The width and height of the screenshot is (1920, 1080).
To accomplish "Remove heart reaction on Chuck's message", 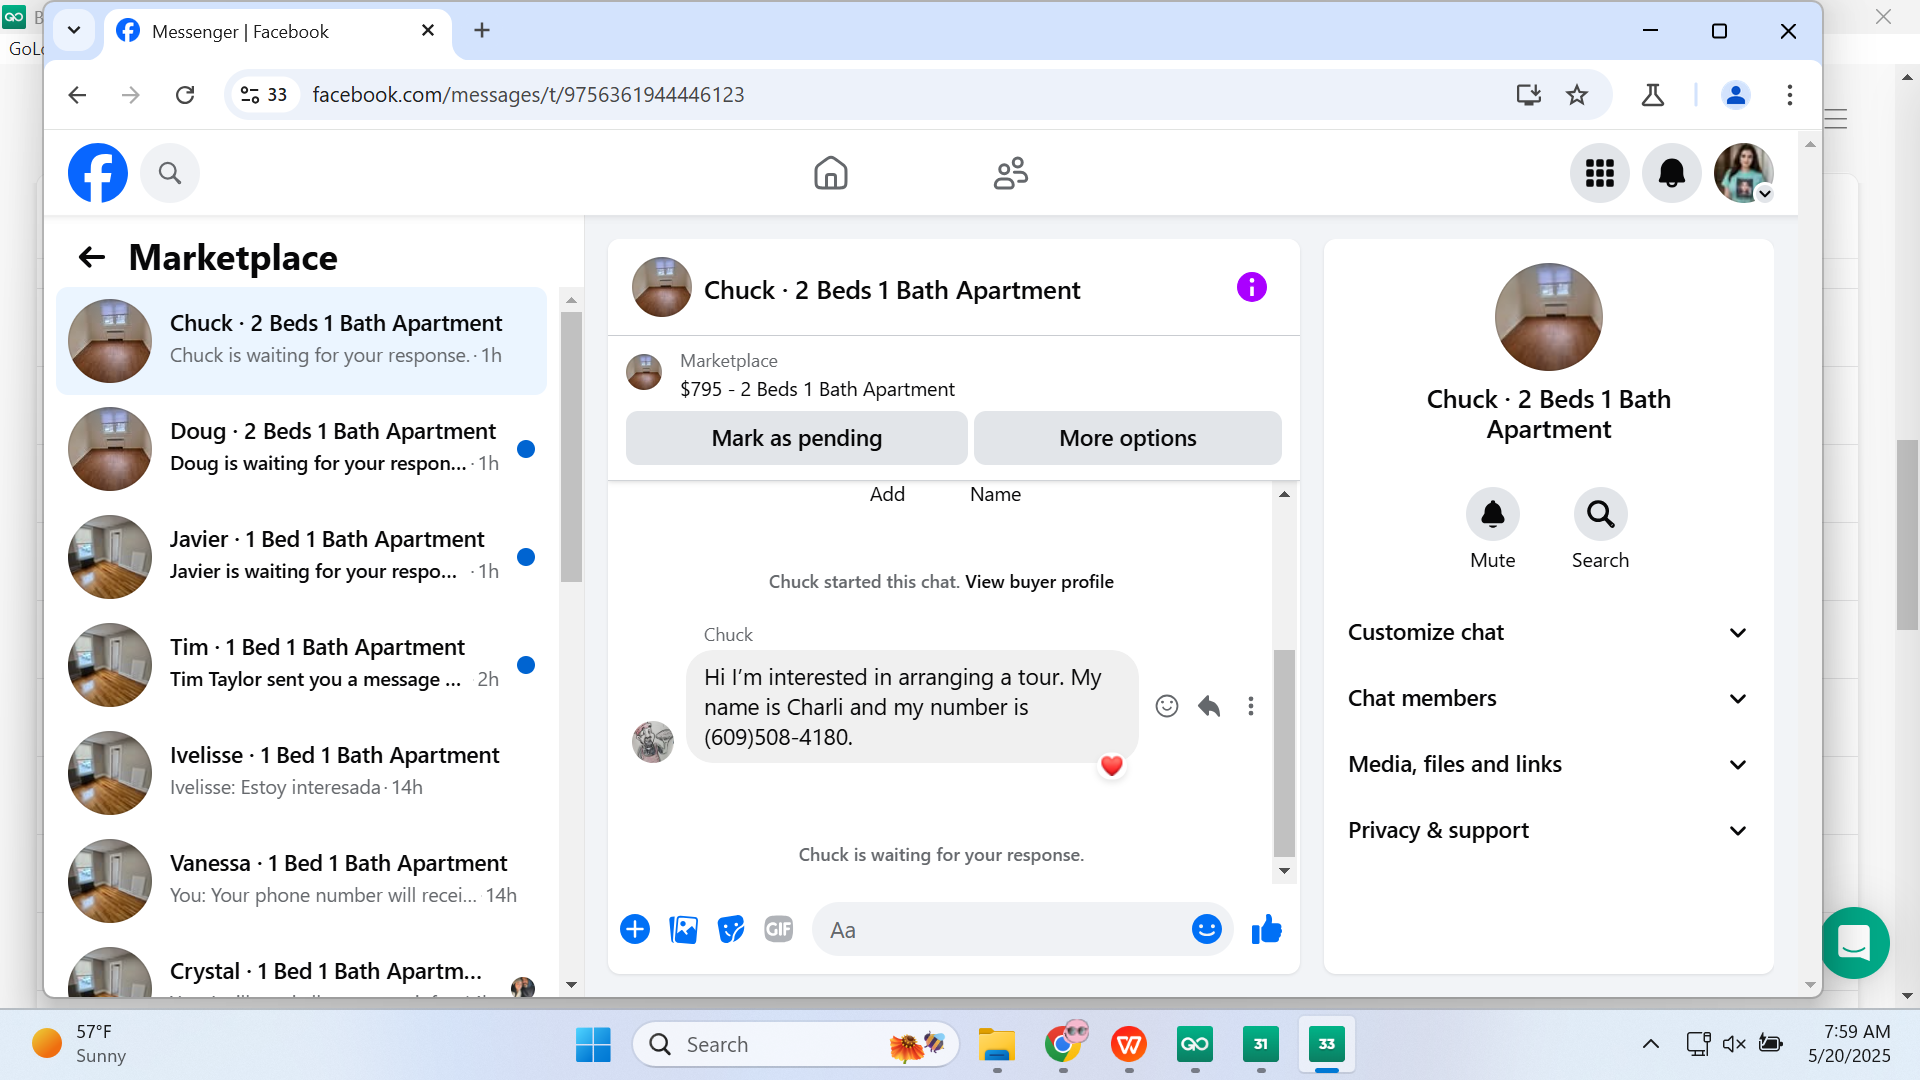I will [x=1111, y=766].
